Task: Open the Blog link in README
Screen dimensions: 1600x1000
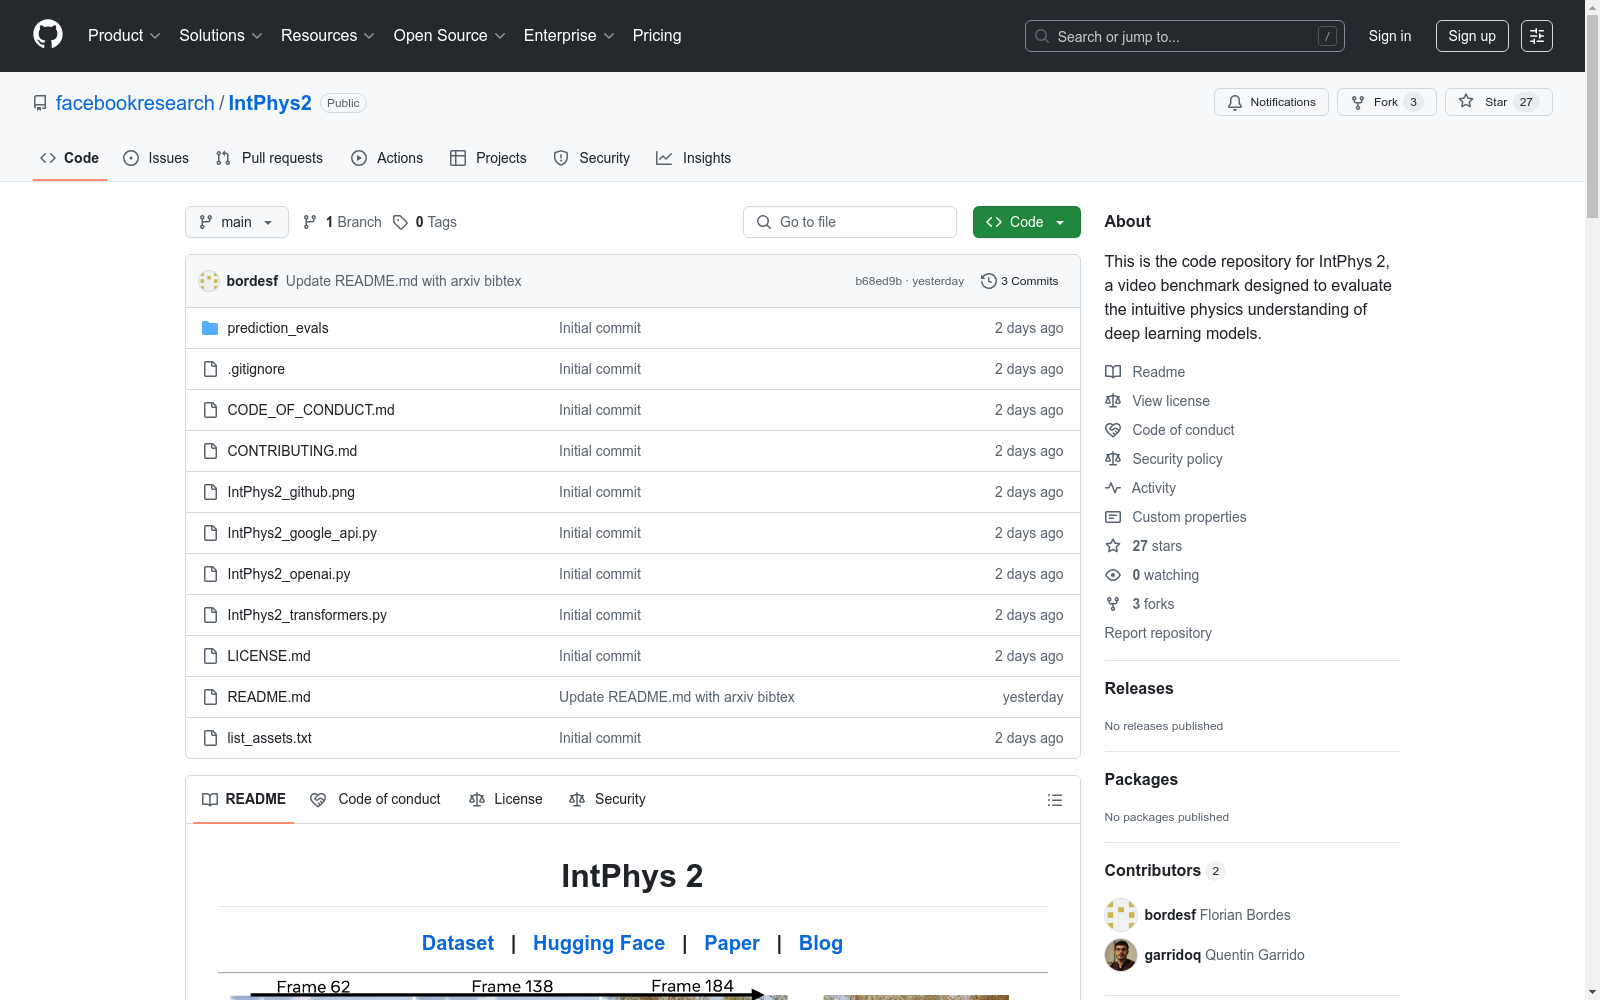Action: (821, 943)
